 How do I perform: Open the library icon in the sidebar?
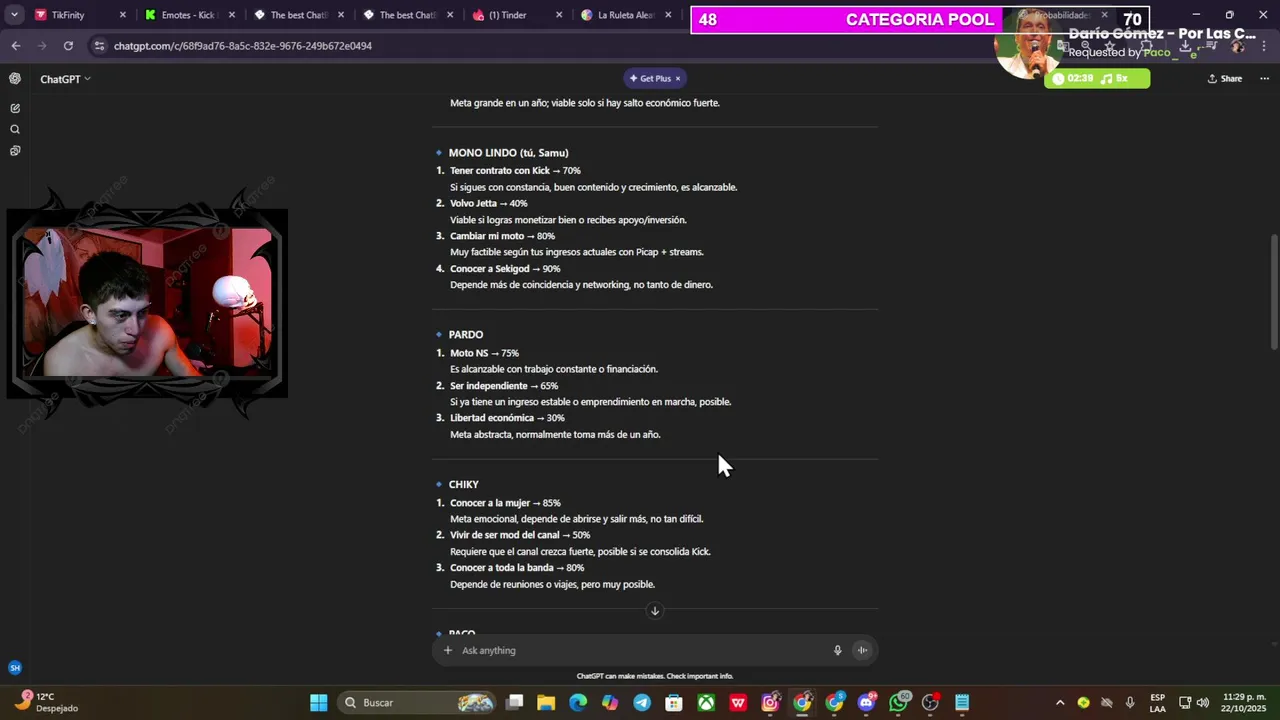[x=15, y=151]
